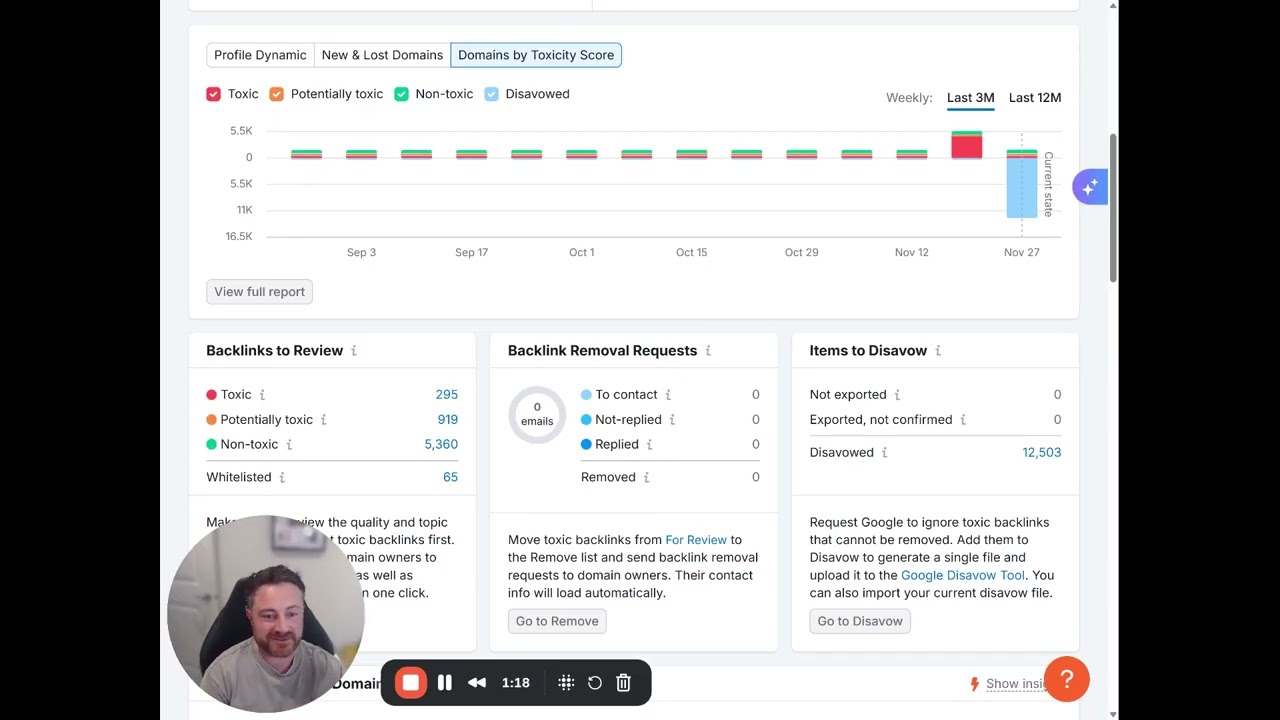Click the tall red toxic chart bar

click(x=966, y=147)
